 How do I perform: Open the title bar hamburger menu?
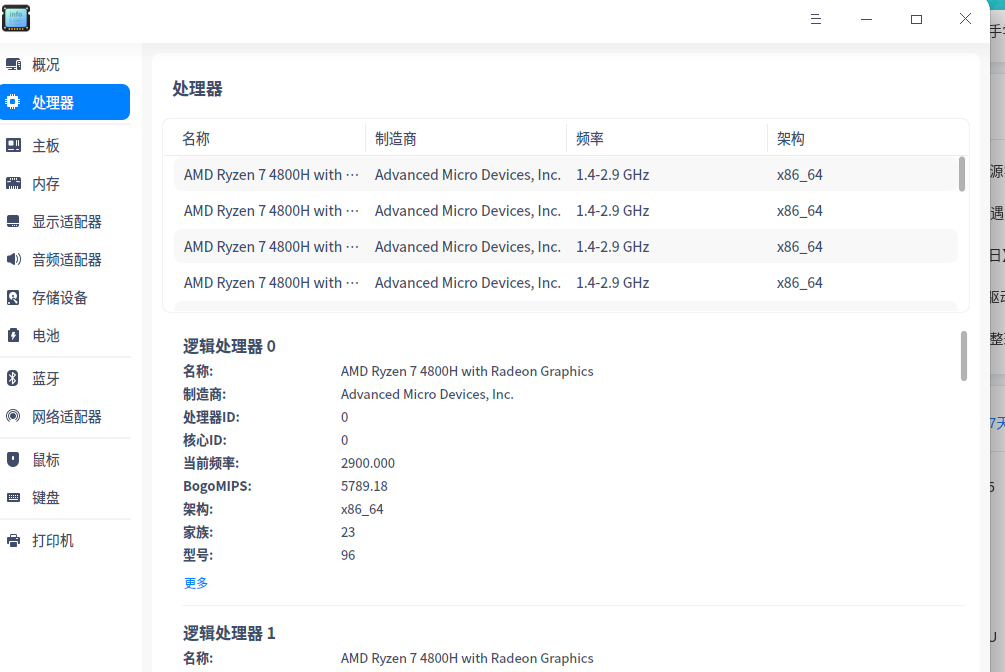click(816, 19)
